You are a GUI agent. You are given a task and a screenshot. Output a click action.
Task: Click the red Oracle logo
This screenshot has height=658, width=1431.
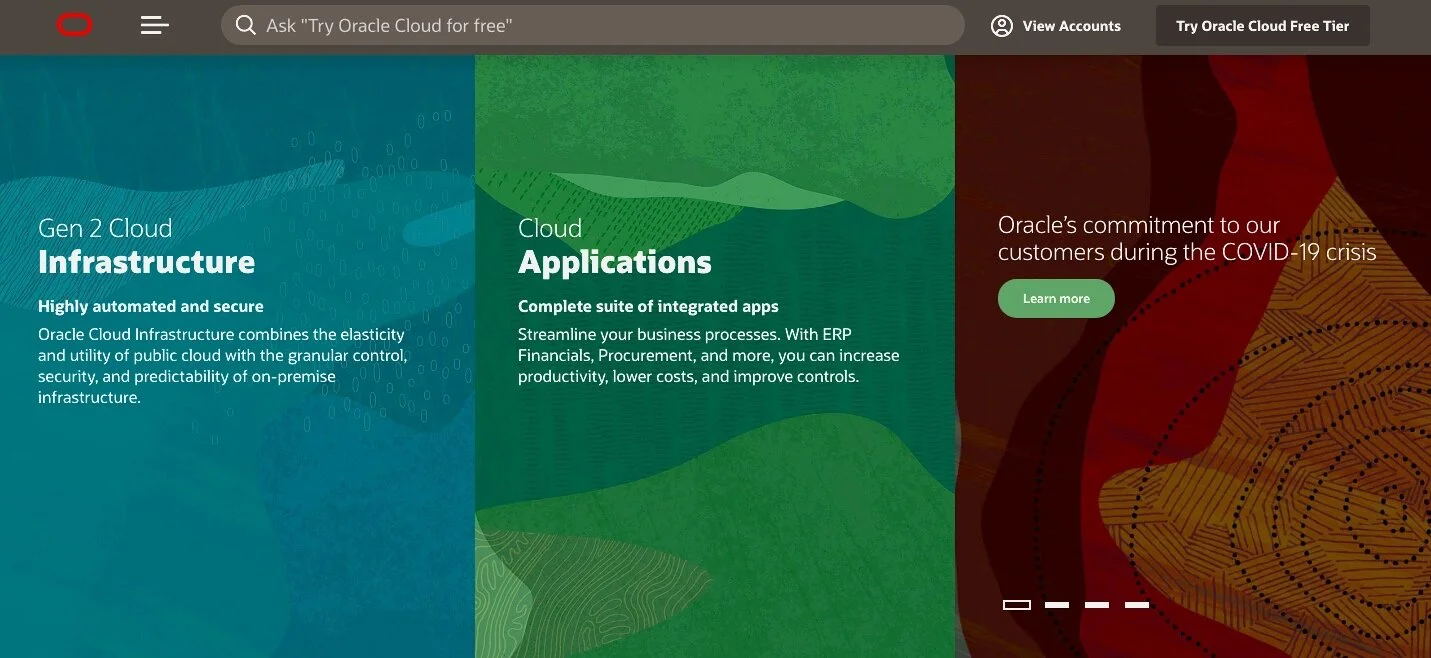point(75,26)
